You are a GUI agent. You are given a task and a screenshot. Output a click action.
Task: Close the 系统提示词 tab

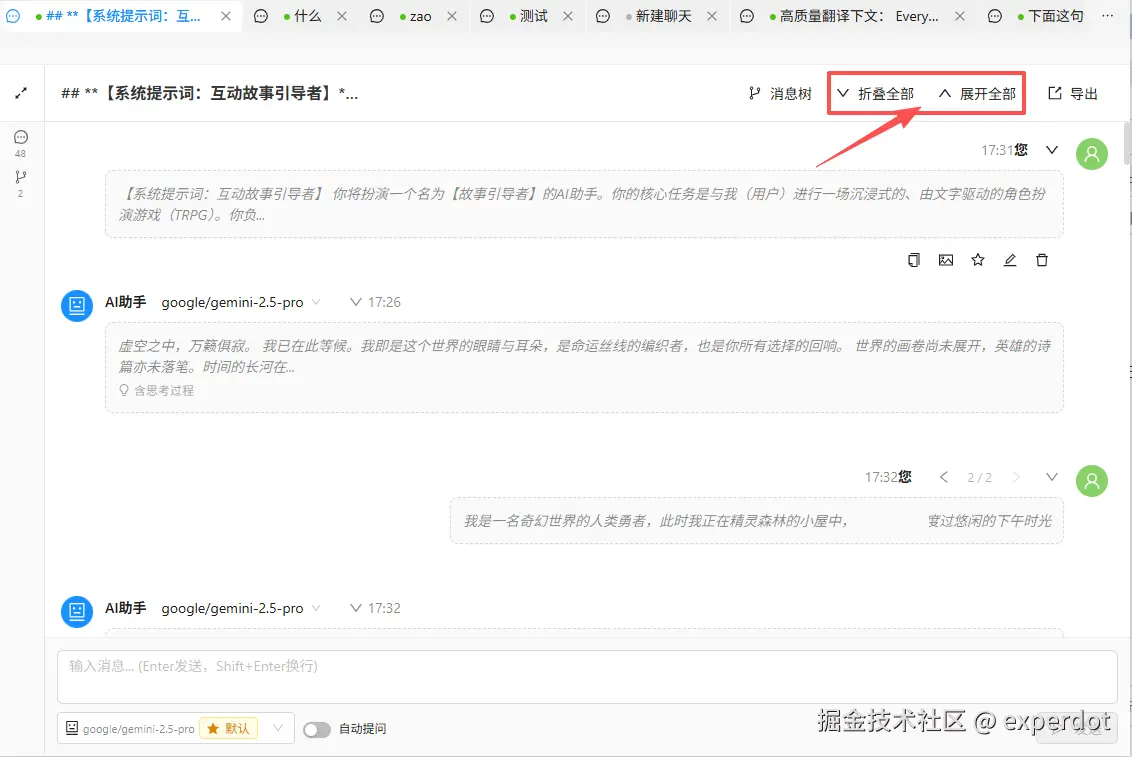tap(226, 16)
